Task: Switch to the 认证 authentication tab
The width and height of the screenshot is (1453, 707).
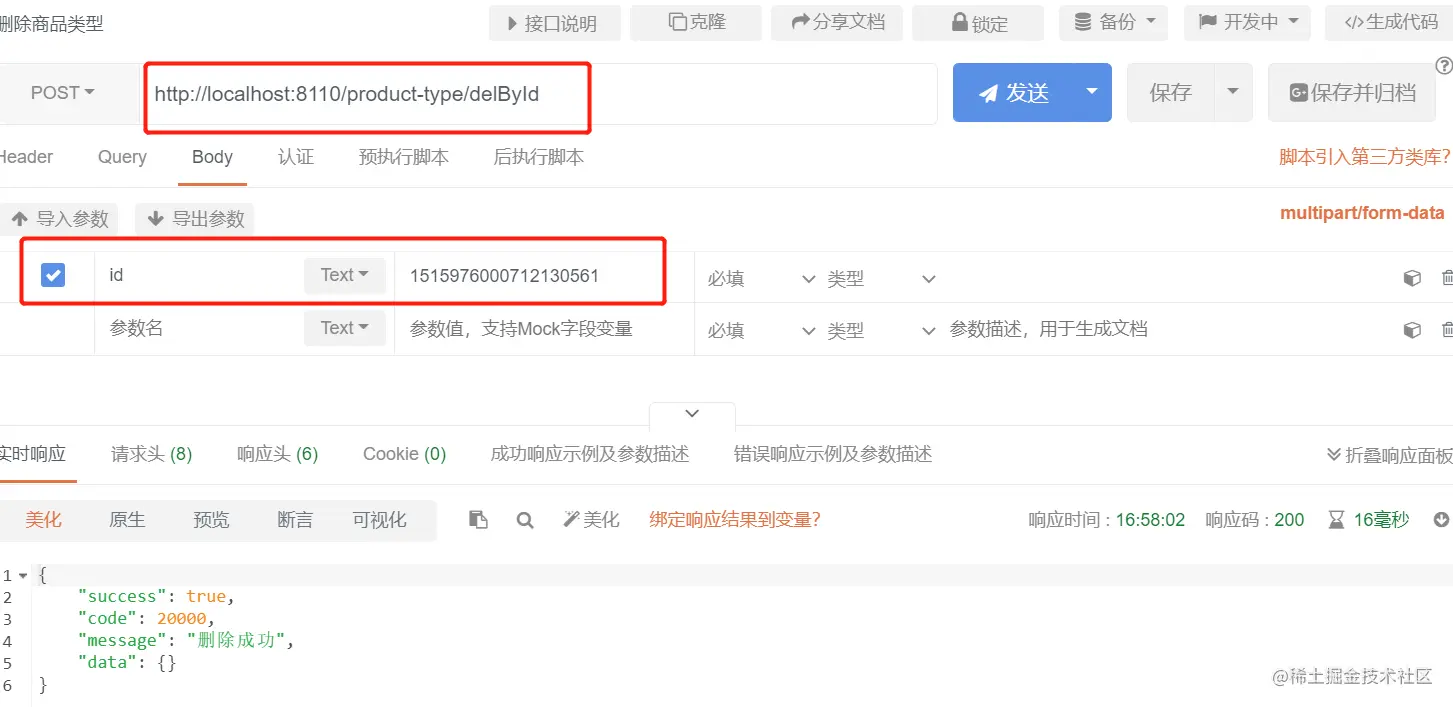Action: [x=296, y=157]
